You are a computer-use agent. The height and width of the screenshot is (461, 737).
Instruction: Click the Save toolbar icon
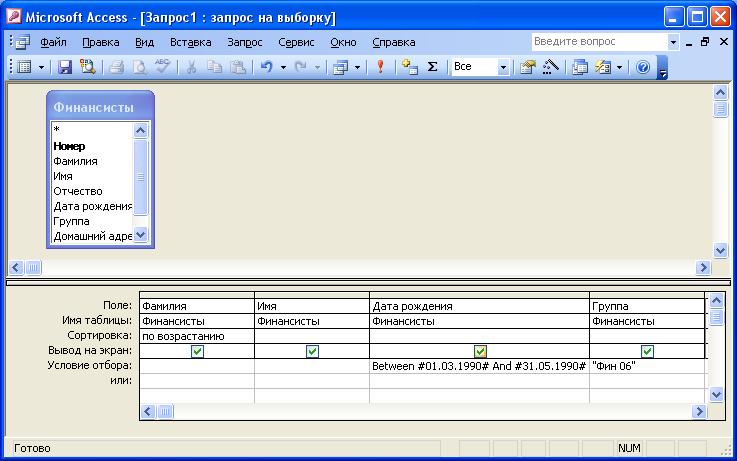click(x=65, y=67)
